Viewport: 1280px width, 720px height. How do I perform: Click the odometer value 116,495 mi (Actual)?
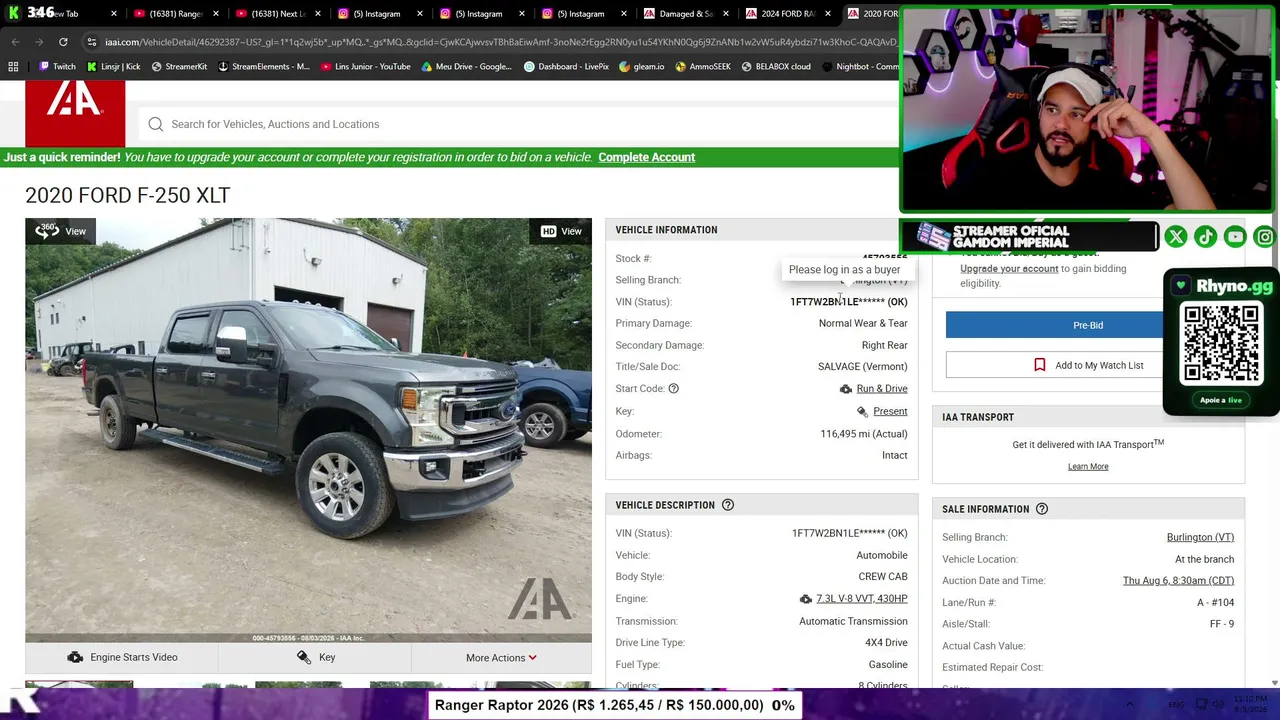pos(864,434)
